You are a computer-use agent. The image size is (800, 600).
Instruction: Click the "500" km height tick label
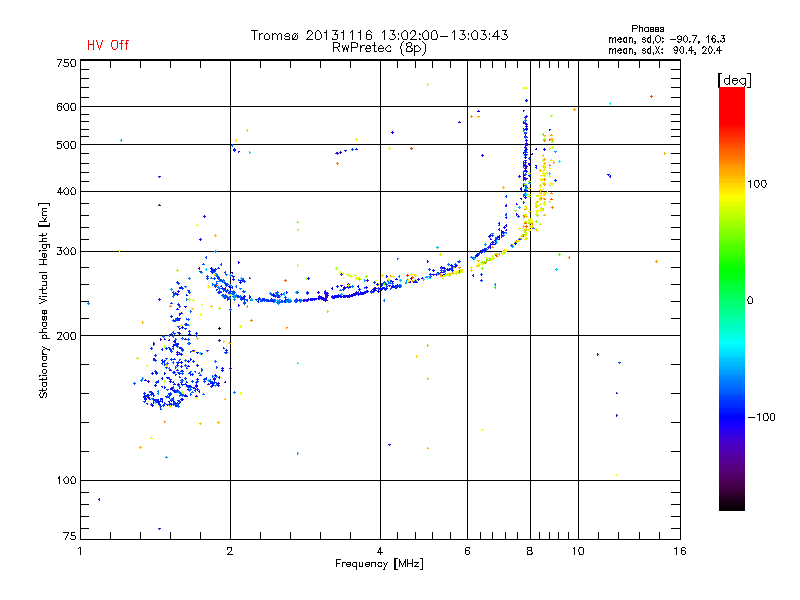[x=66, y=145]
